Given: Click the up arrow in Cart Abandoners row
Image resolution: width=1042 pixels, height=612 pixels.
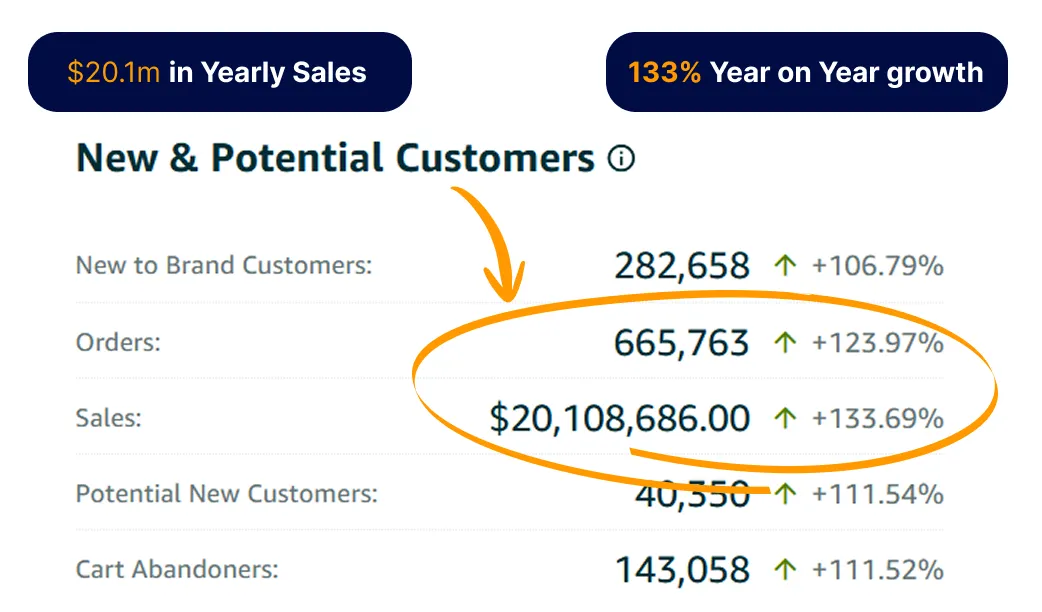Looking at the screenshot, I should point(785,569).
